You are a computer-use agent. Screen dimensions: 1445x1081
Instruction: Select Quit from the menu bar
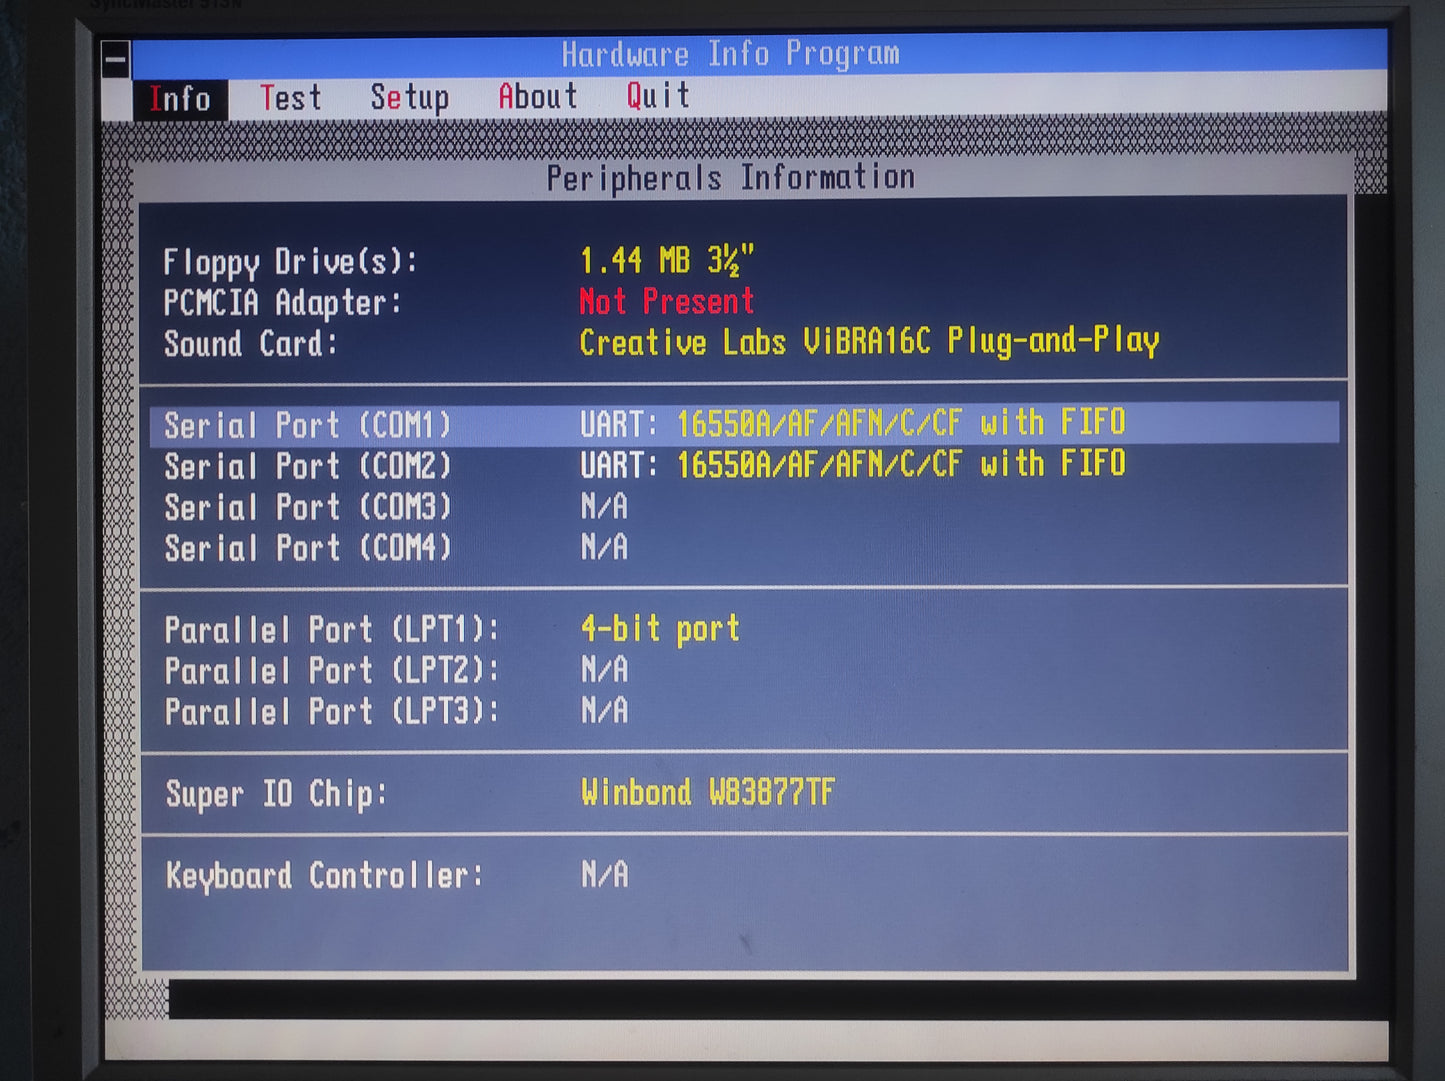655,95
